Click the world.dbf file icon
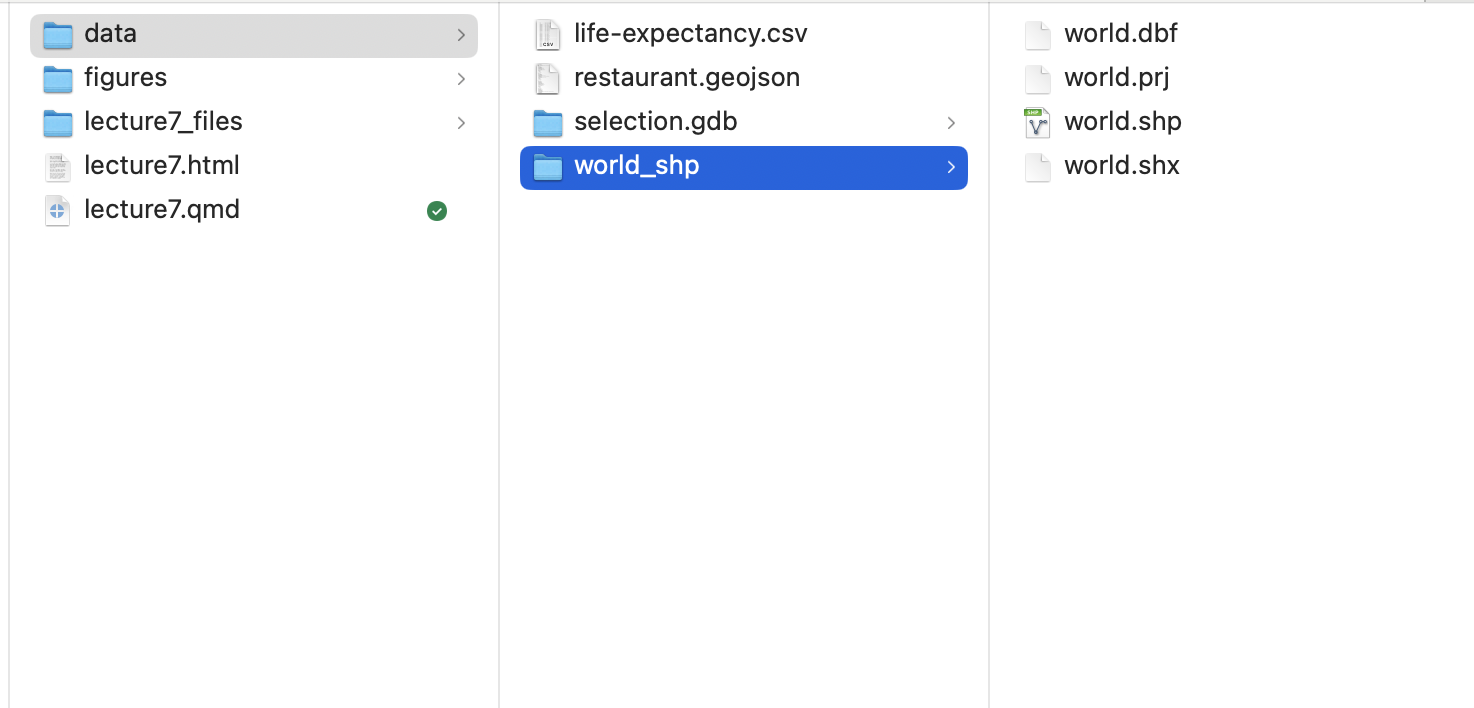 1038,35
